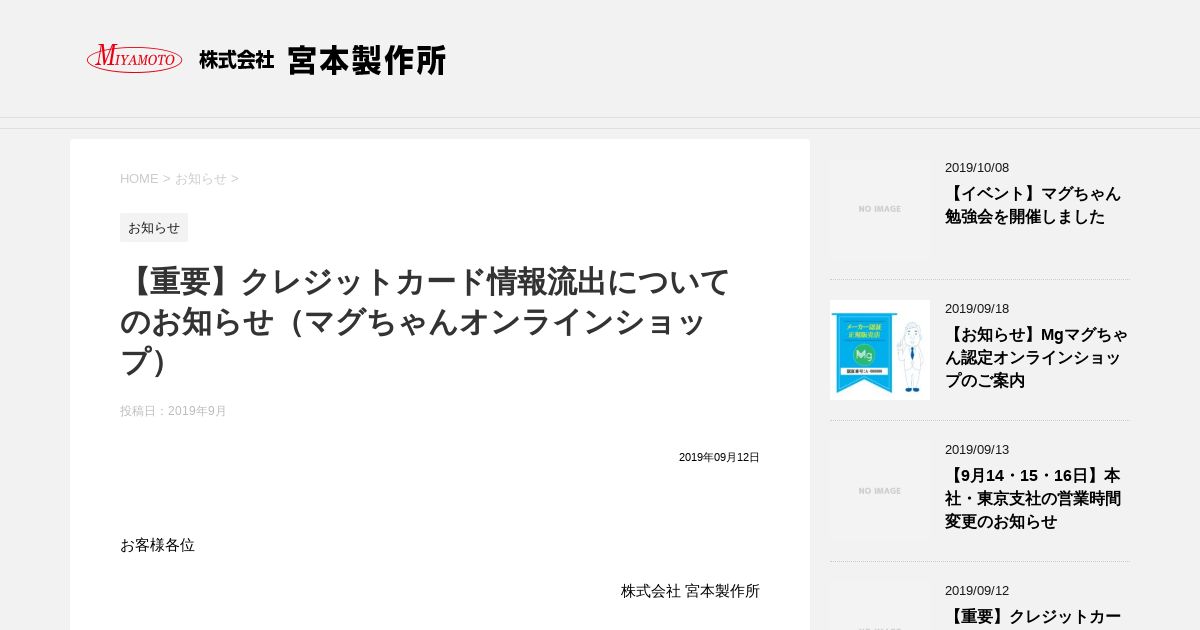Image resolution: width=1200 pixels, height=630 pixels.
Task: Click the 2019/09/12 sidebar date
Action: 977,591
